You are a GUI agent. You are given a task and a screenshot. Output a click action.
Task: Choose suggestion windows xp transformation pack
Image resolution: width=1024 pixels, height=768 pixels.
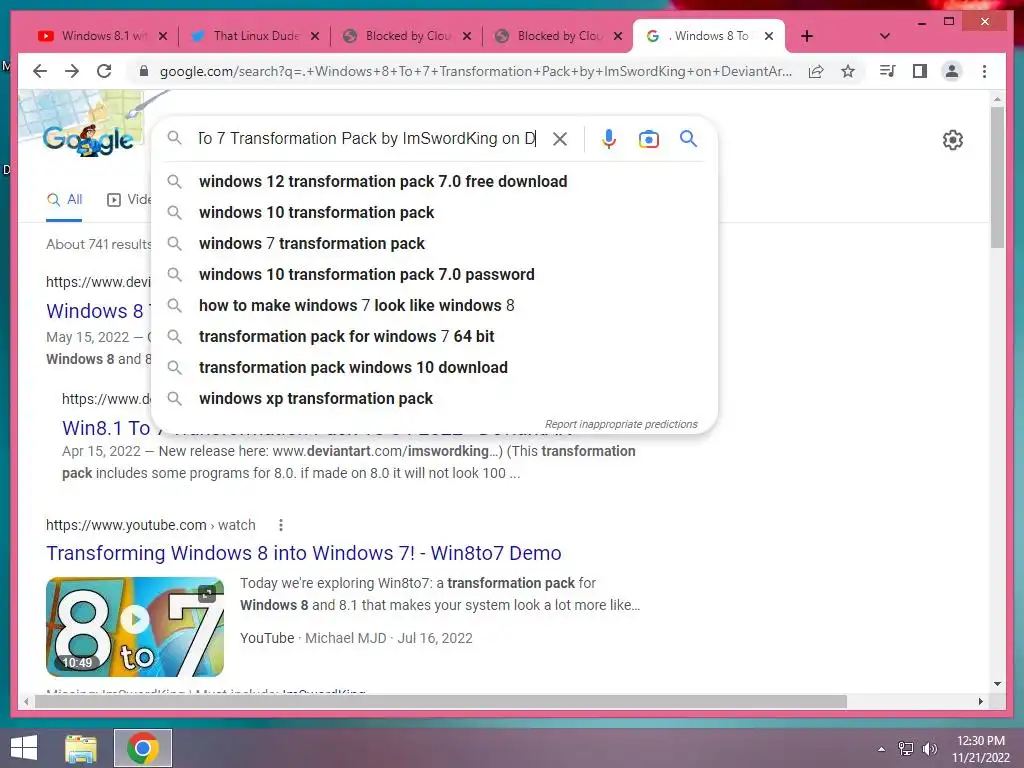coord(434,398)
